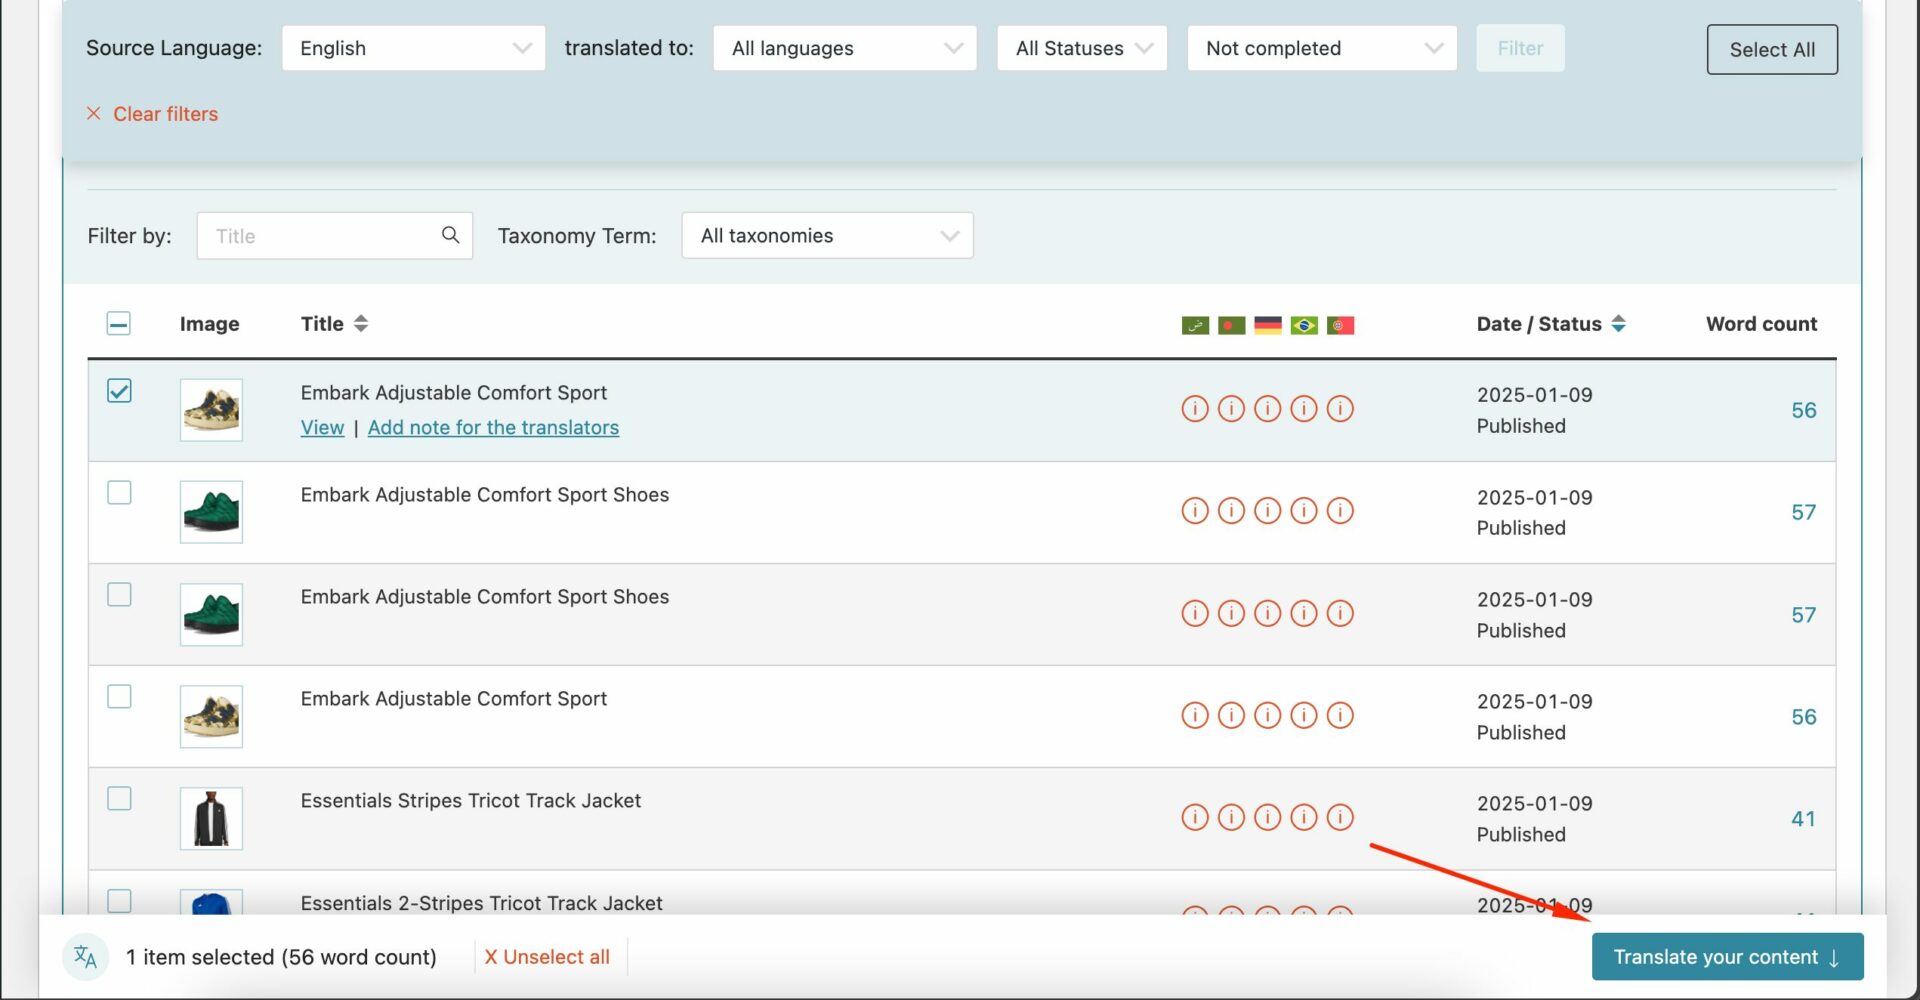Click the Filter button
The height and width of the screenshot is (1000, 1920).
[x=1520, y=48]
